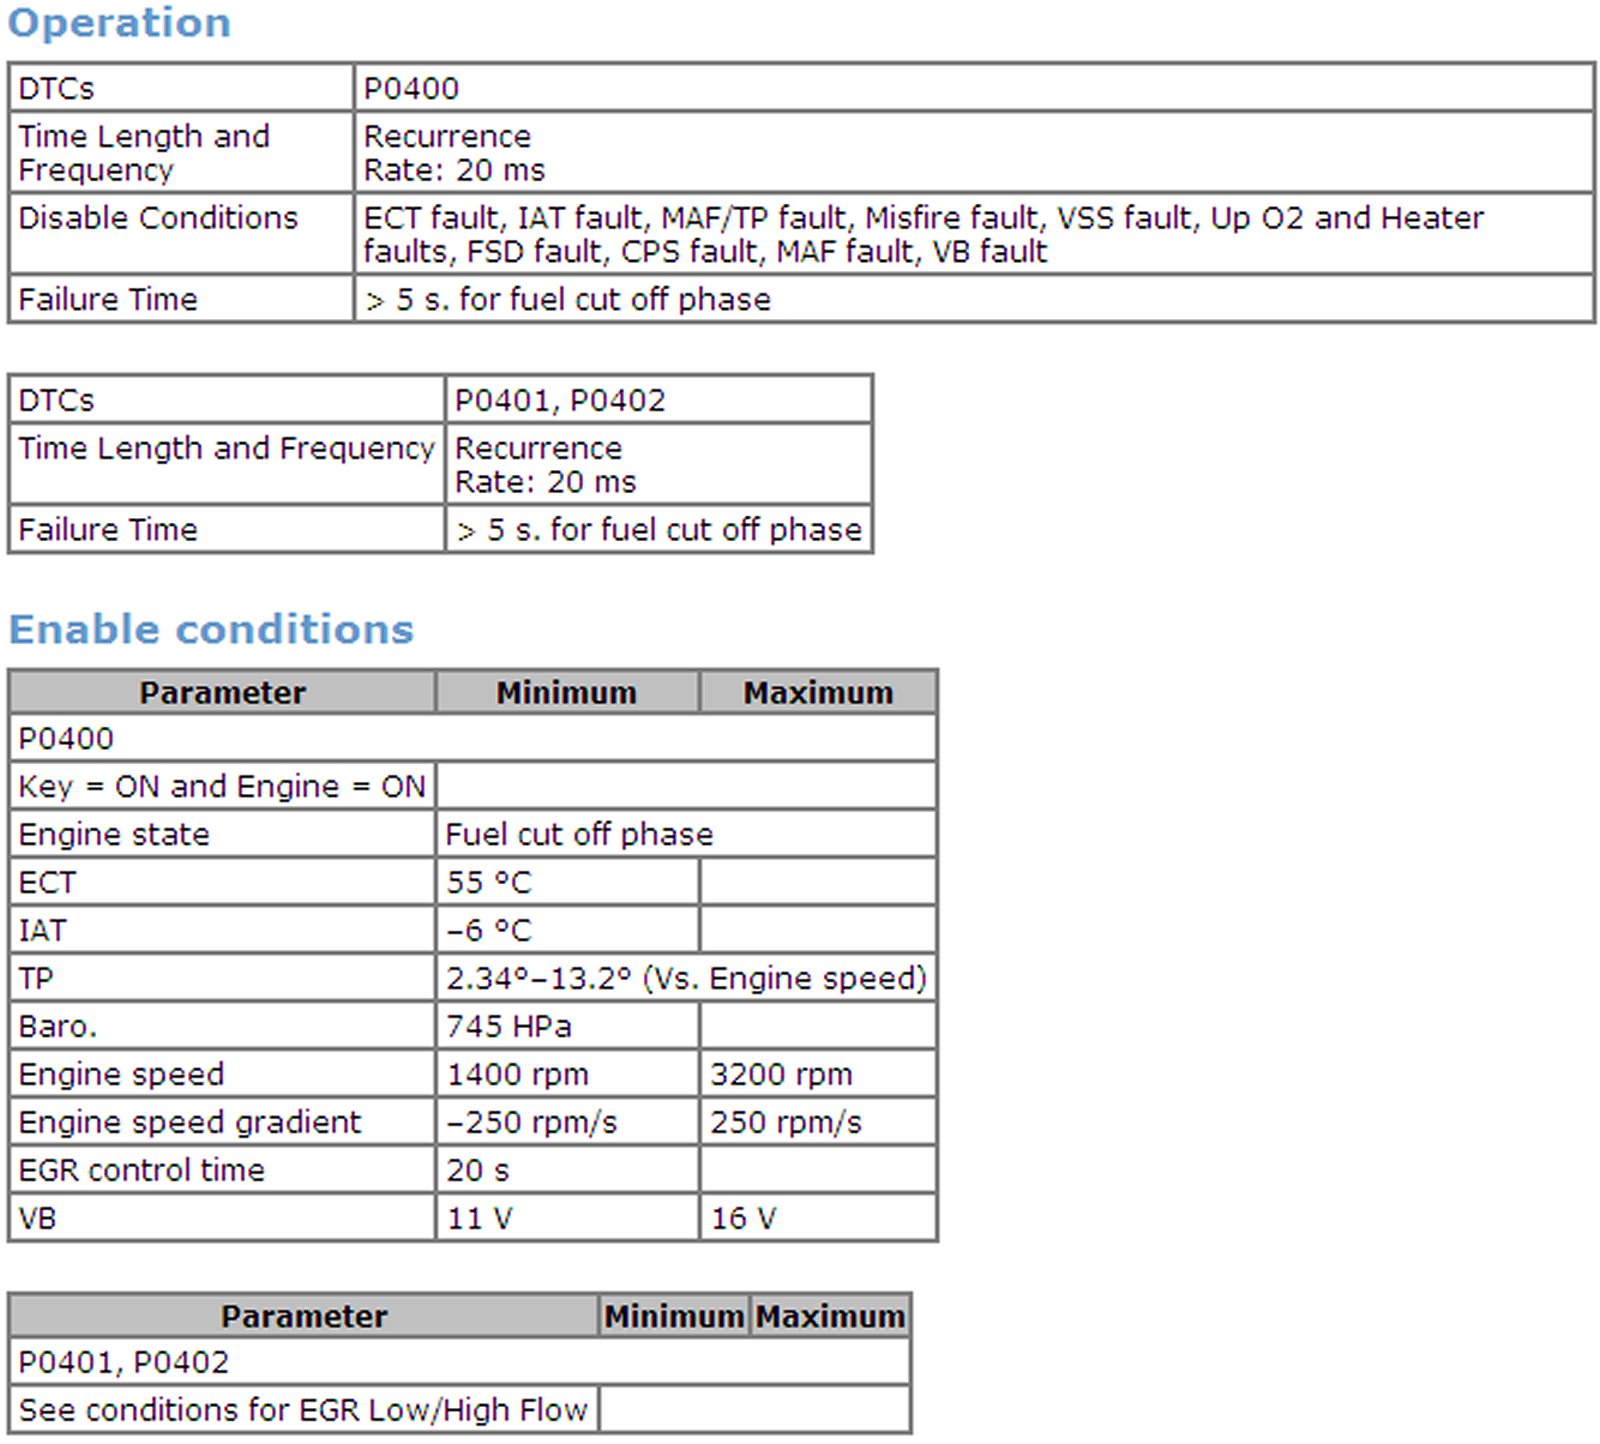The height and width of the screenshot is (1444, 1600).
Task: Click the Enable conditions heading
Action: [x=211, y=629]
